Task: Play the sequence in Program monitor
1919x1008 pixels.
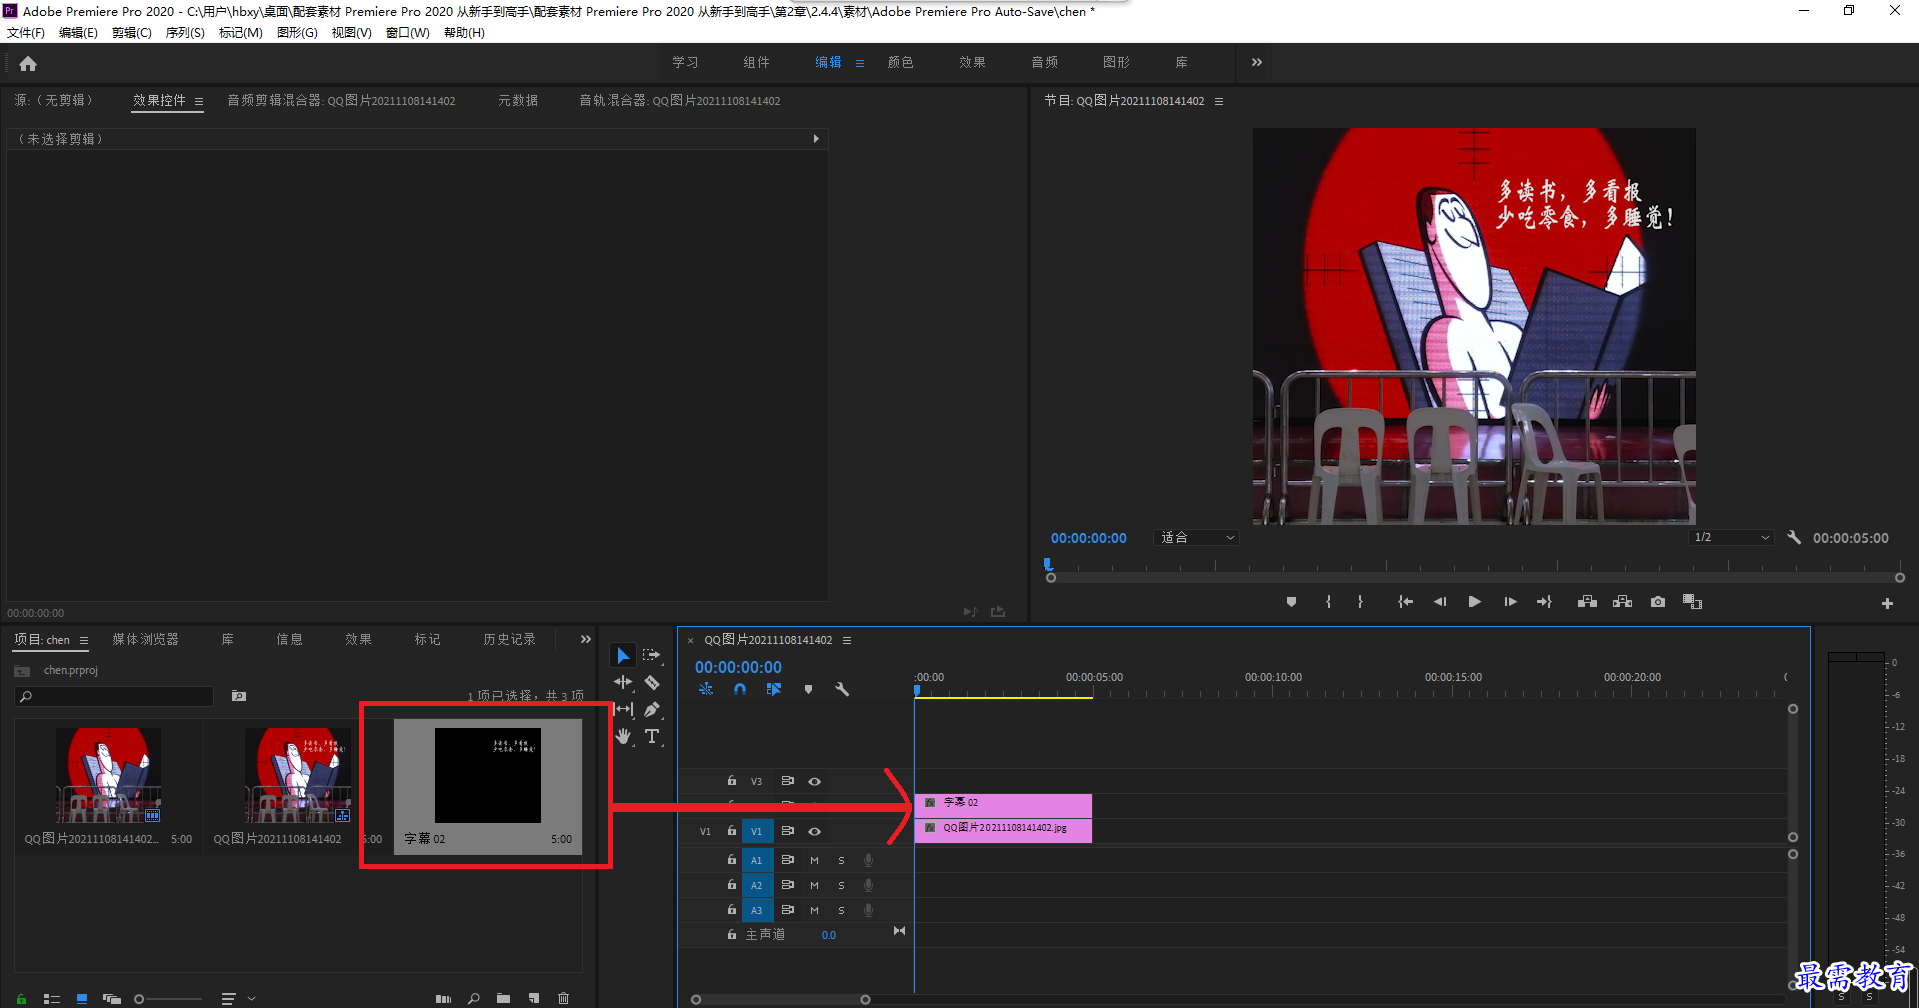Action: click(x=1474, y=602)
